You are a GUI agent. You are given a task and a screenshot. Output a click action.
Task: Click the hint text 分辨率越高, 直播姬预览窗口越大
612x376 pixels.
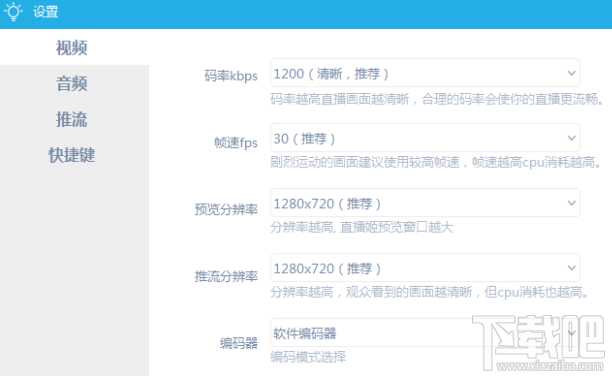coord(362,227)
